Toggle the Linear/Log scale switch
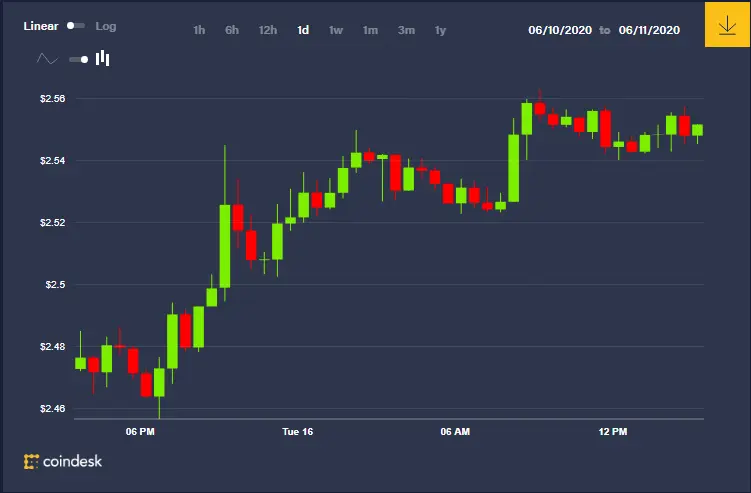Image resolution: width=751 pixels, height=493 pixels. (76, 26)
